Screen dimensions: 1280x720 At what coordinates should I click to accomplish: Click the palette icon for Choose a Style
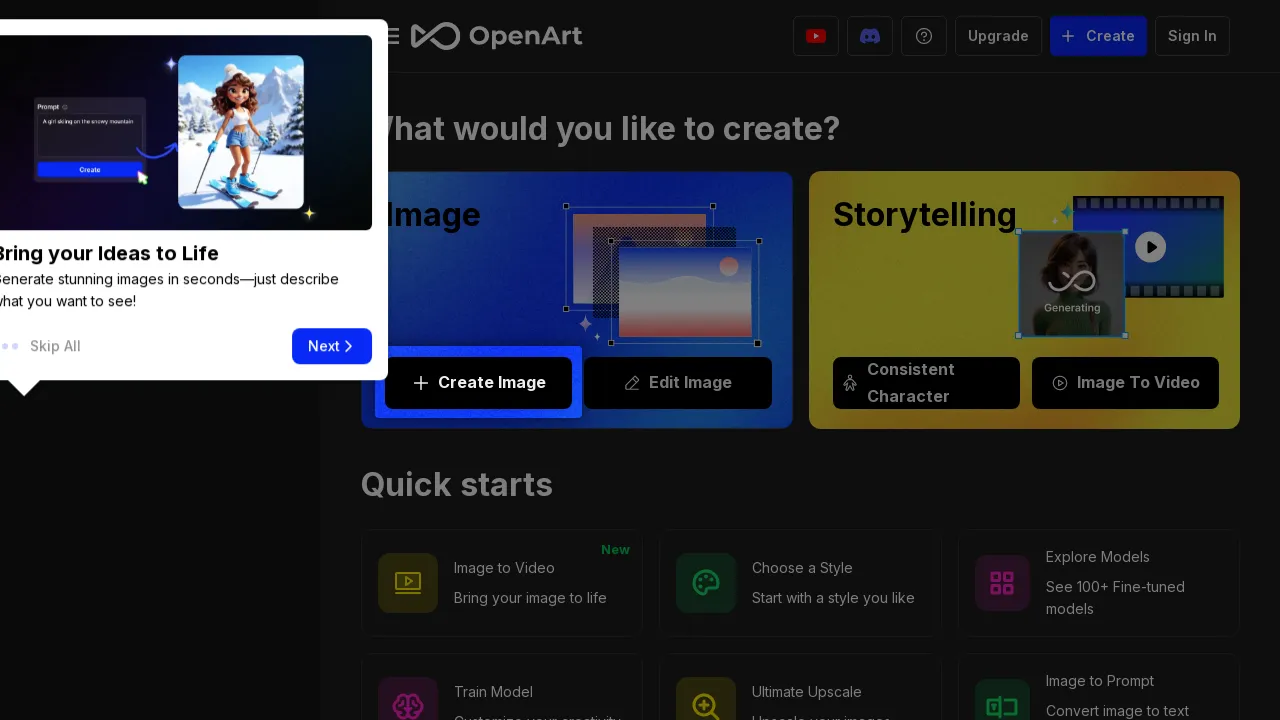[706, 583]
